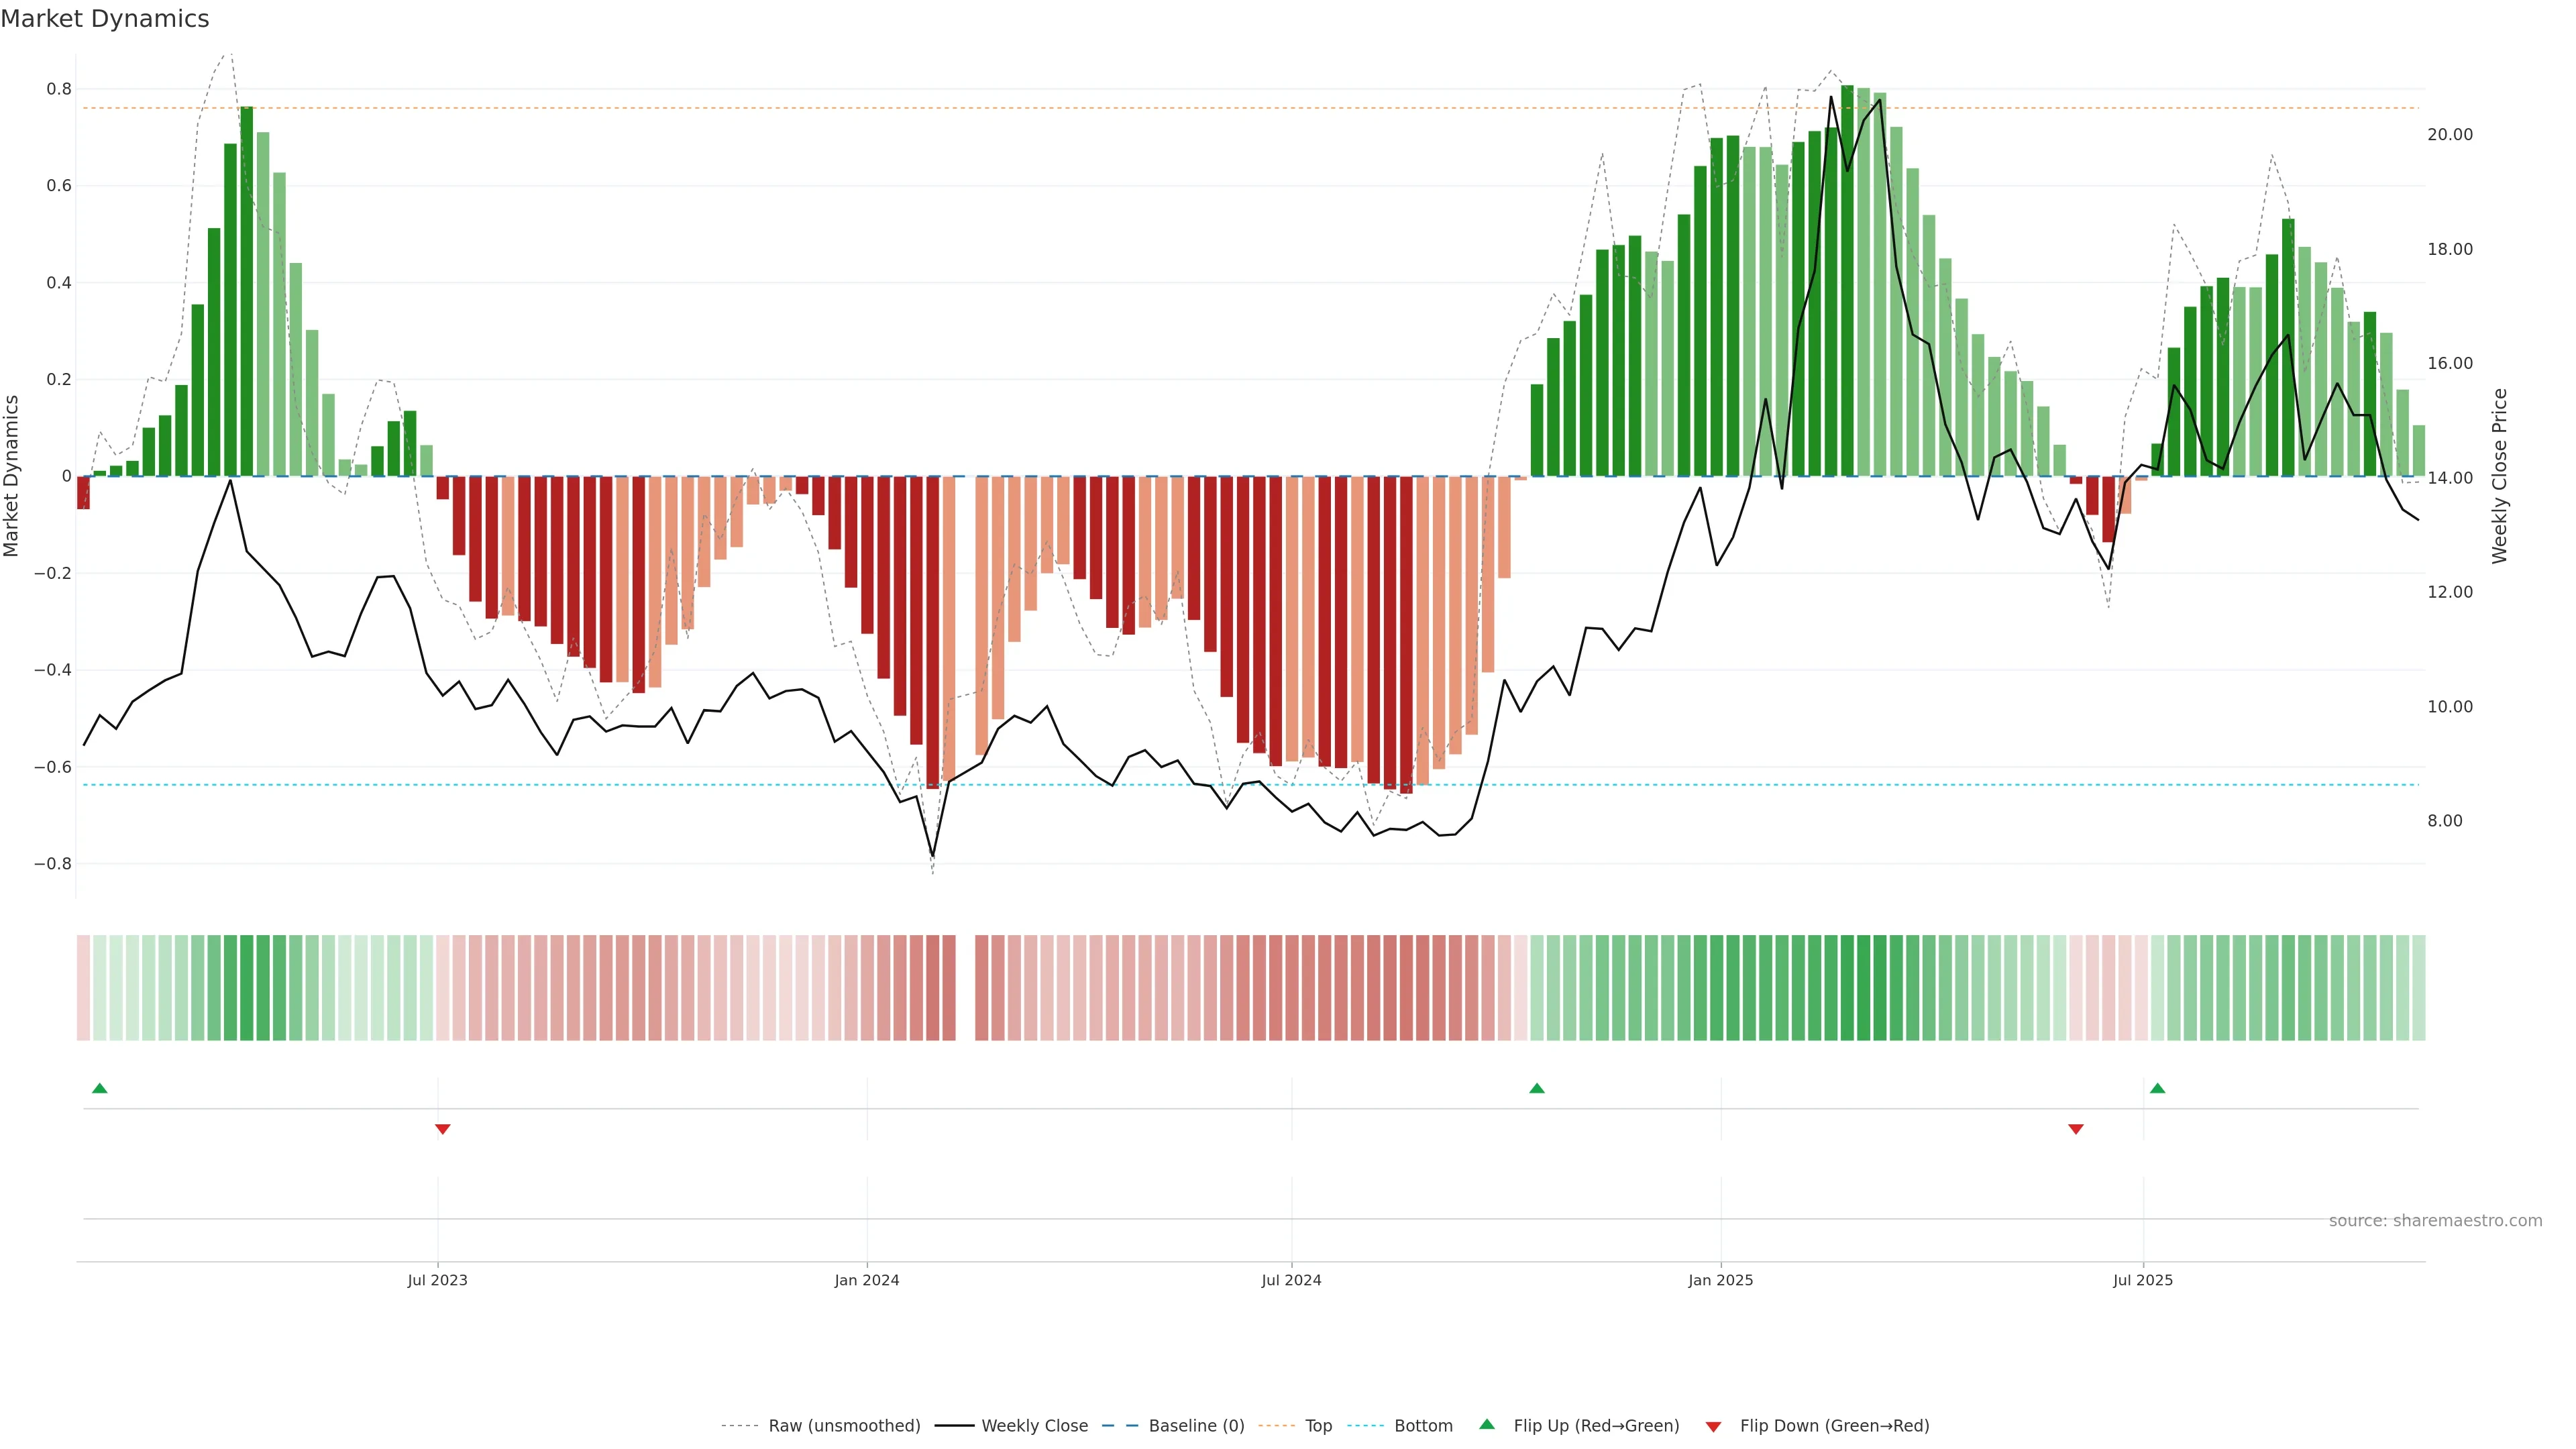Image resolution: width=2576 pixels, height=1449 pixels.
Task: Click the Jan 2024 axis label
Action: (x=866, y=1280)
